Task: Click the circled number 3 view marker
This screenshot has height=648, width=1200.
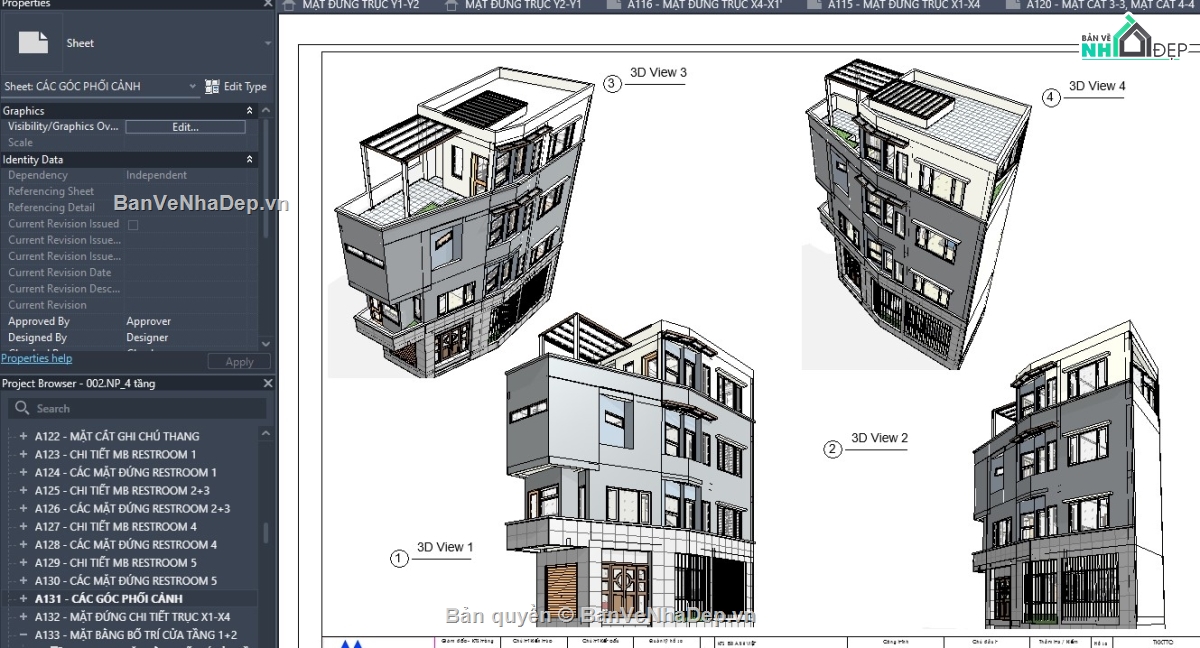Action: click(612, 84)
